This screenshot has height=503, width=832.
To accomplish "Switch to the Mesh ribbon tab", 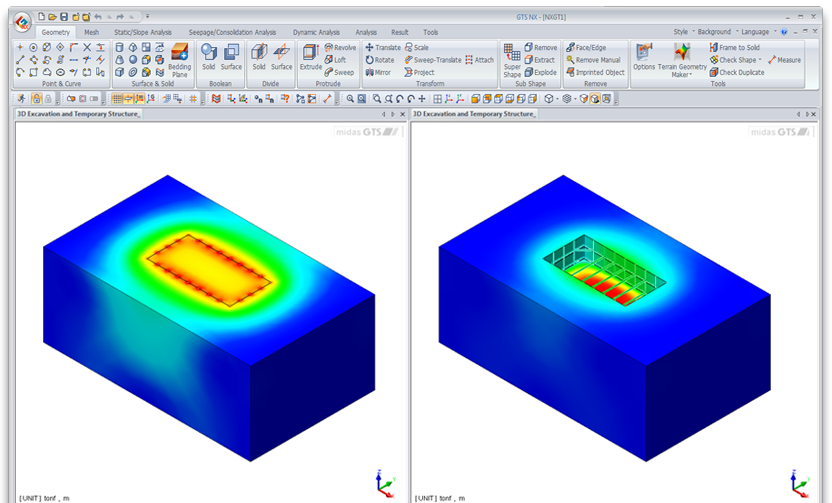I will [91, 32].
